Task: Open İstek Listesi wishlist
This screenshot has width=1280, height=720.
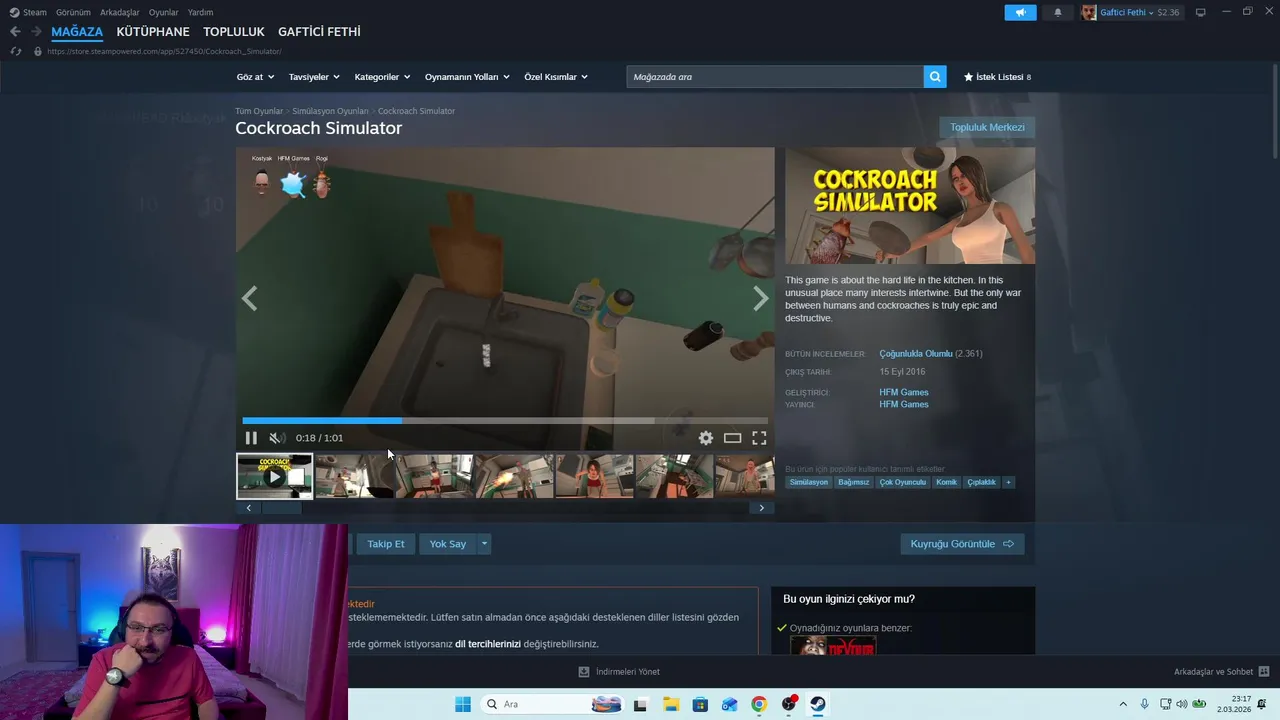Action: click(x=997, y=77)
